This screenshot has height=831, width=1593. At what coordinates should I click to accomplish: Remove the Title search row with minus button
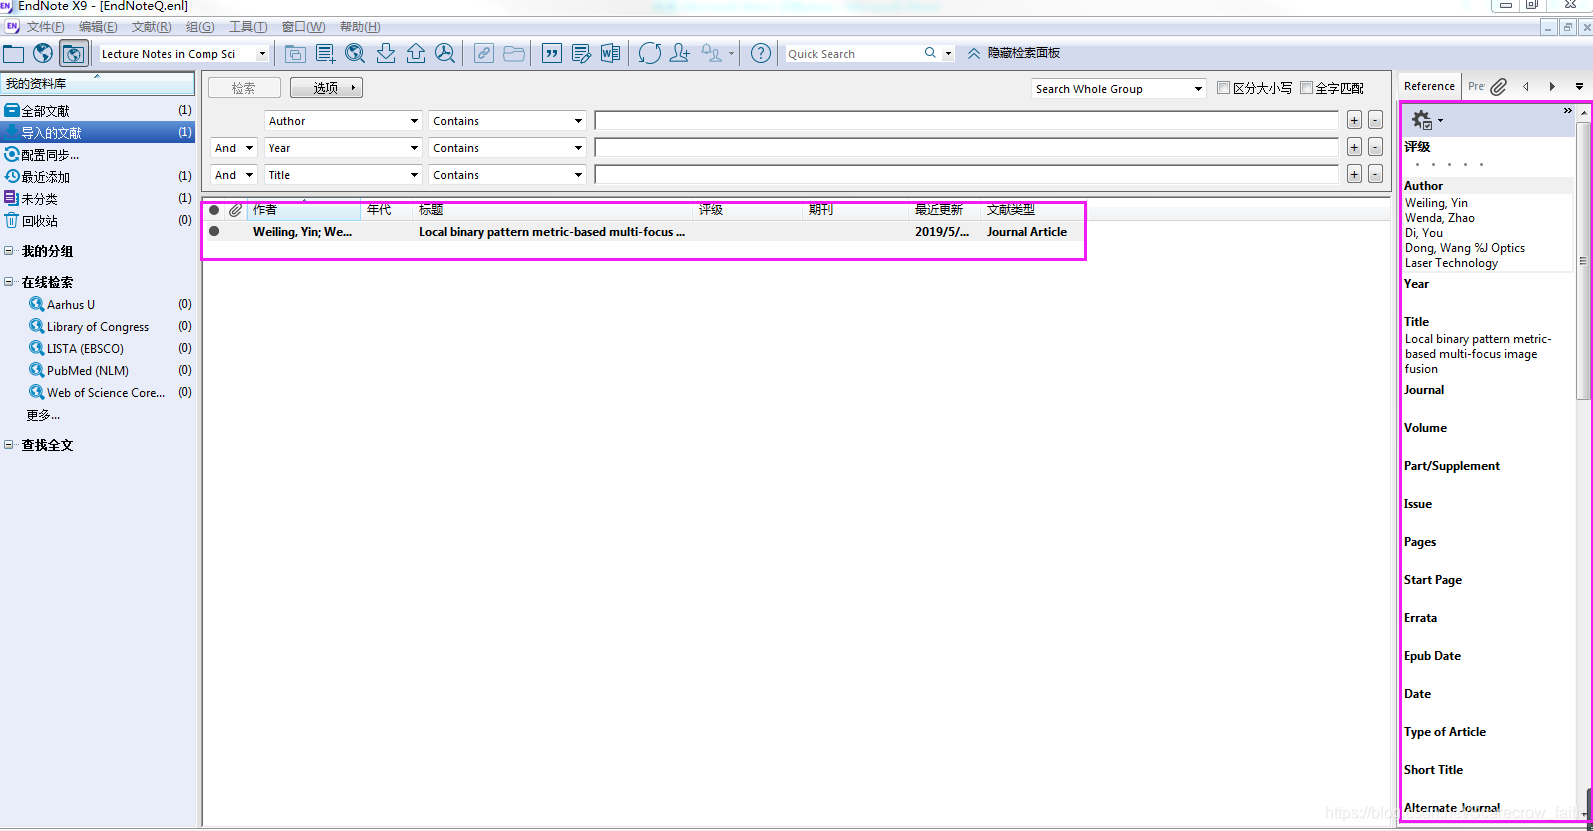[1375, 174]
